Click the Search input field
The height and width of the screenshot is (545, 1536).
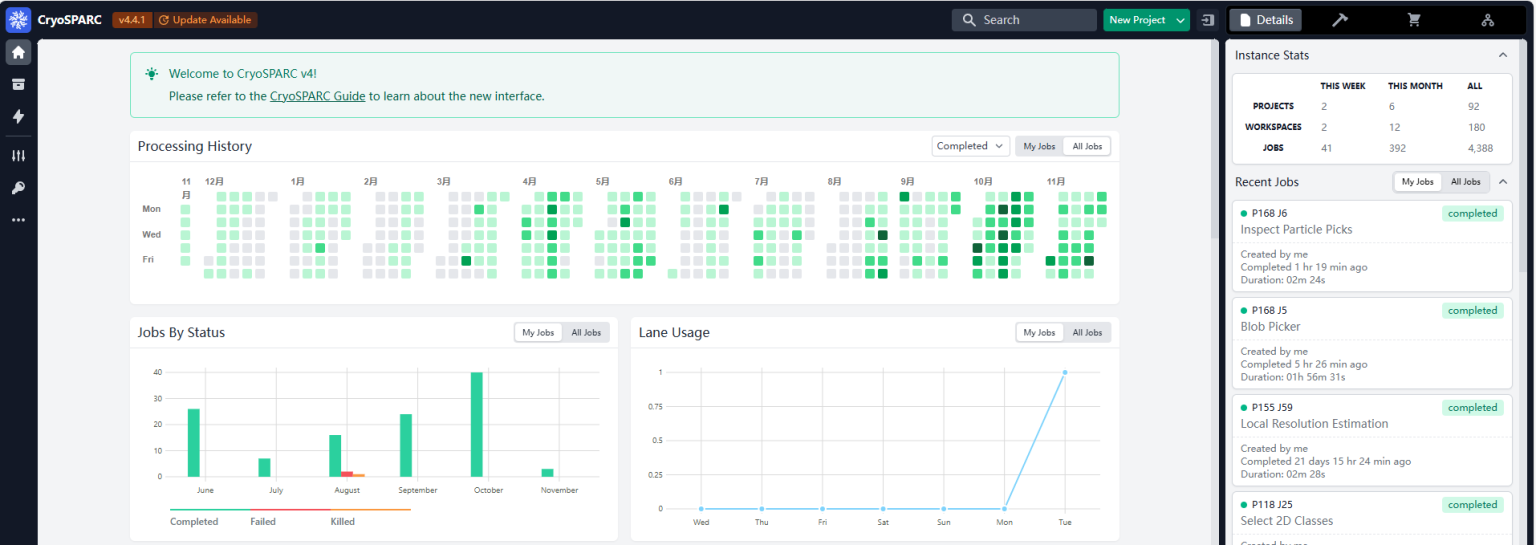click(x=1024, y=20)
